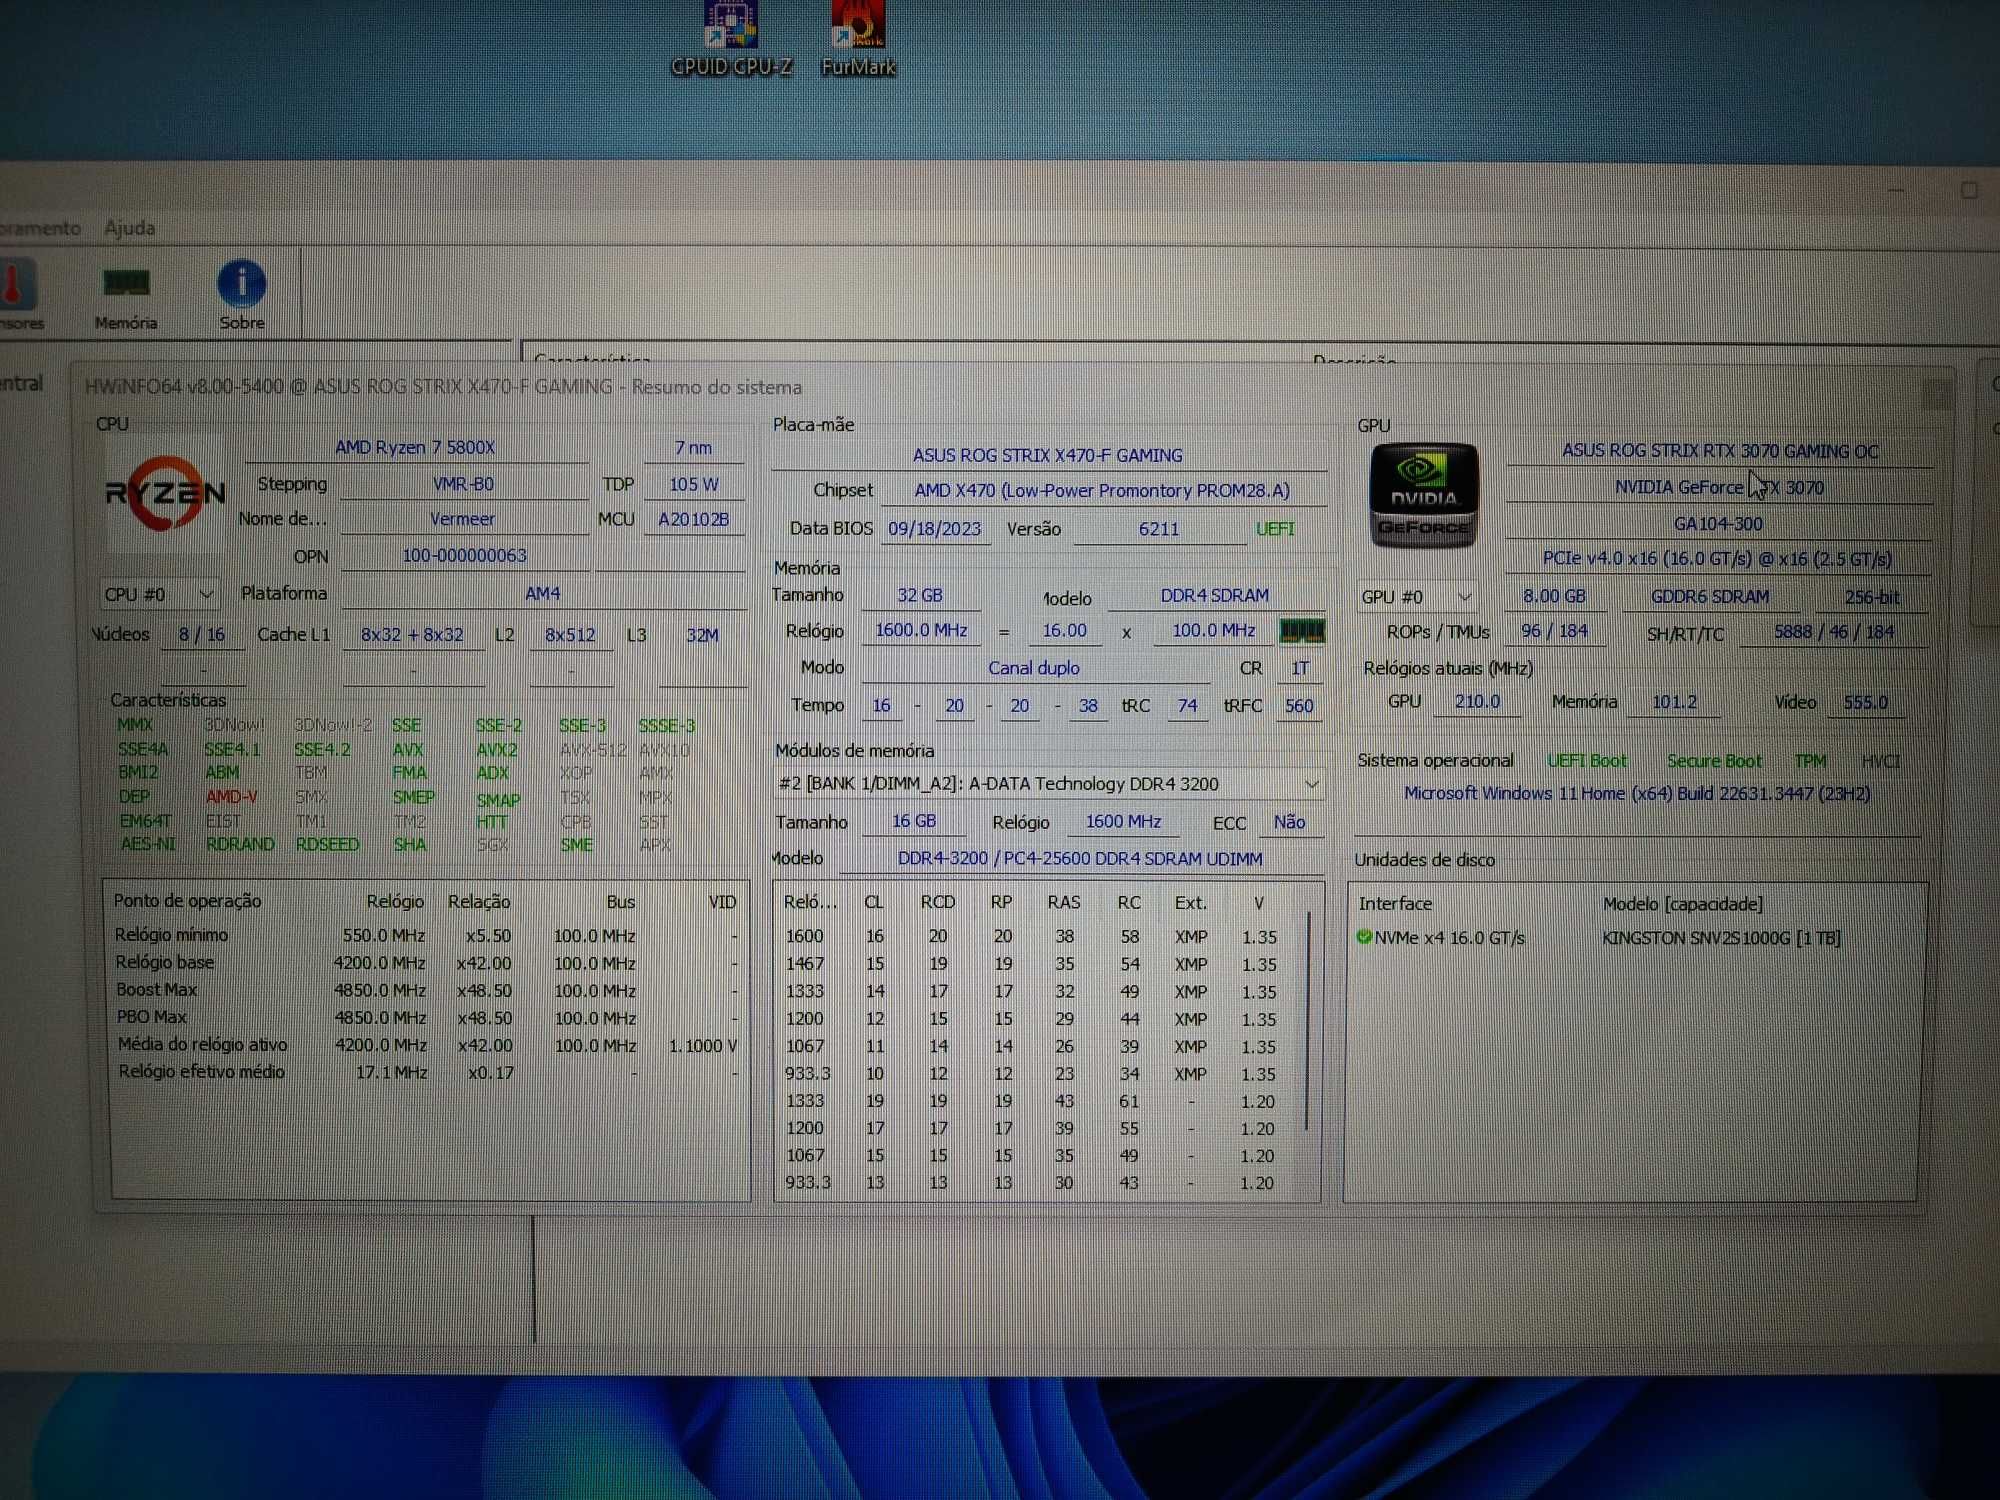Click the Relógio efetivo médio row
This screenshot has width=2000, height=1500.
pos(427,1072)
